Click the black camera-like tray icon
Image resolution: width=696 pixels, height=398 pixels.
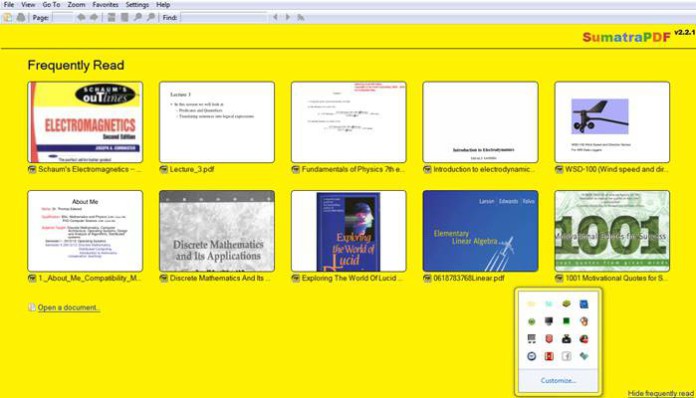566,339
